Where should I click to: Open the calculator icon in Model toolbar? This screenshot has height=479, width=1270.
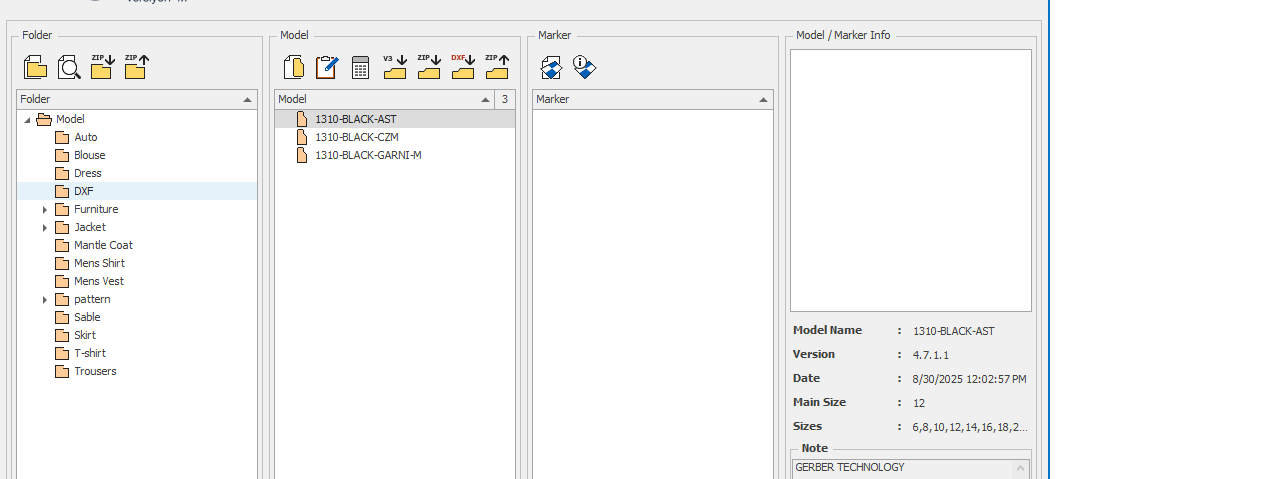tap(361, 67)
